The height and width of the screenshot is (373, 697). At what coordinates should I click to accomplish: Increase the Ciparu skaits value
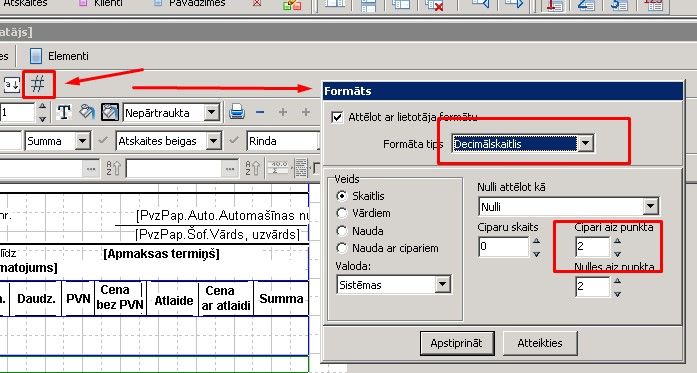[537, 241]
